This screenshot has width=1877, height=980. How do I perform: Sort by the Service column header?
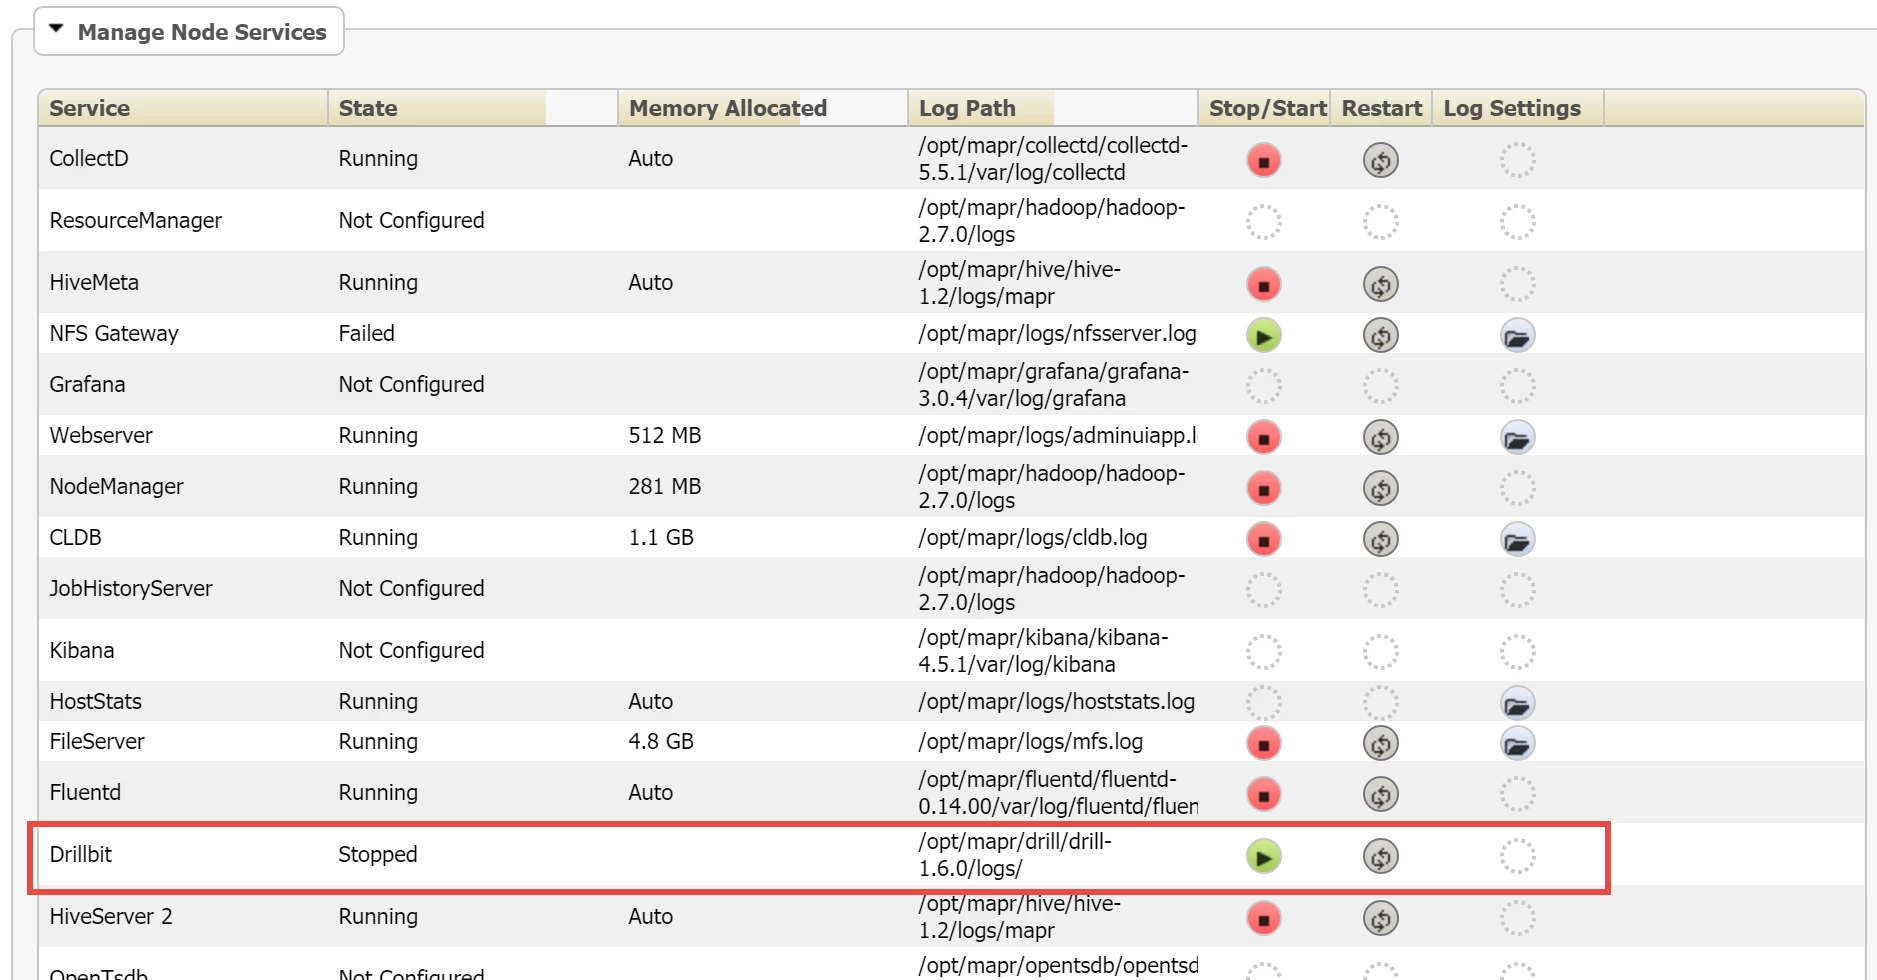pyautogui.click(x=183, y=108)
